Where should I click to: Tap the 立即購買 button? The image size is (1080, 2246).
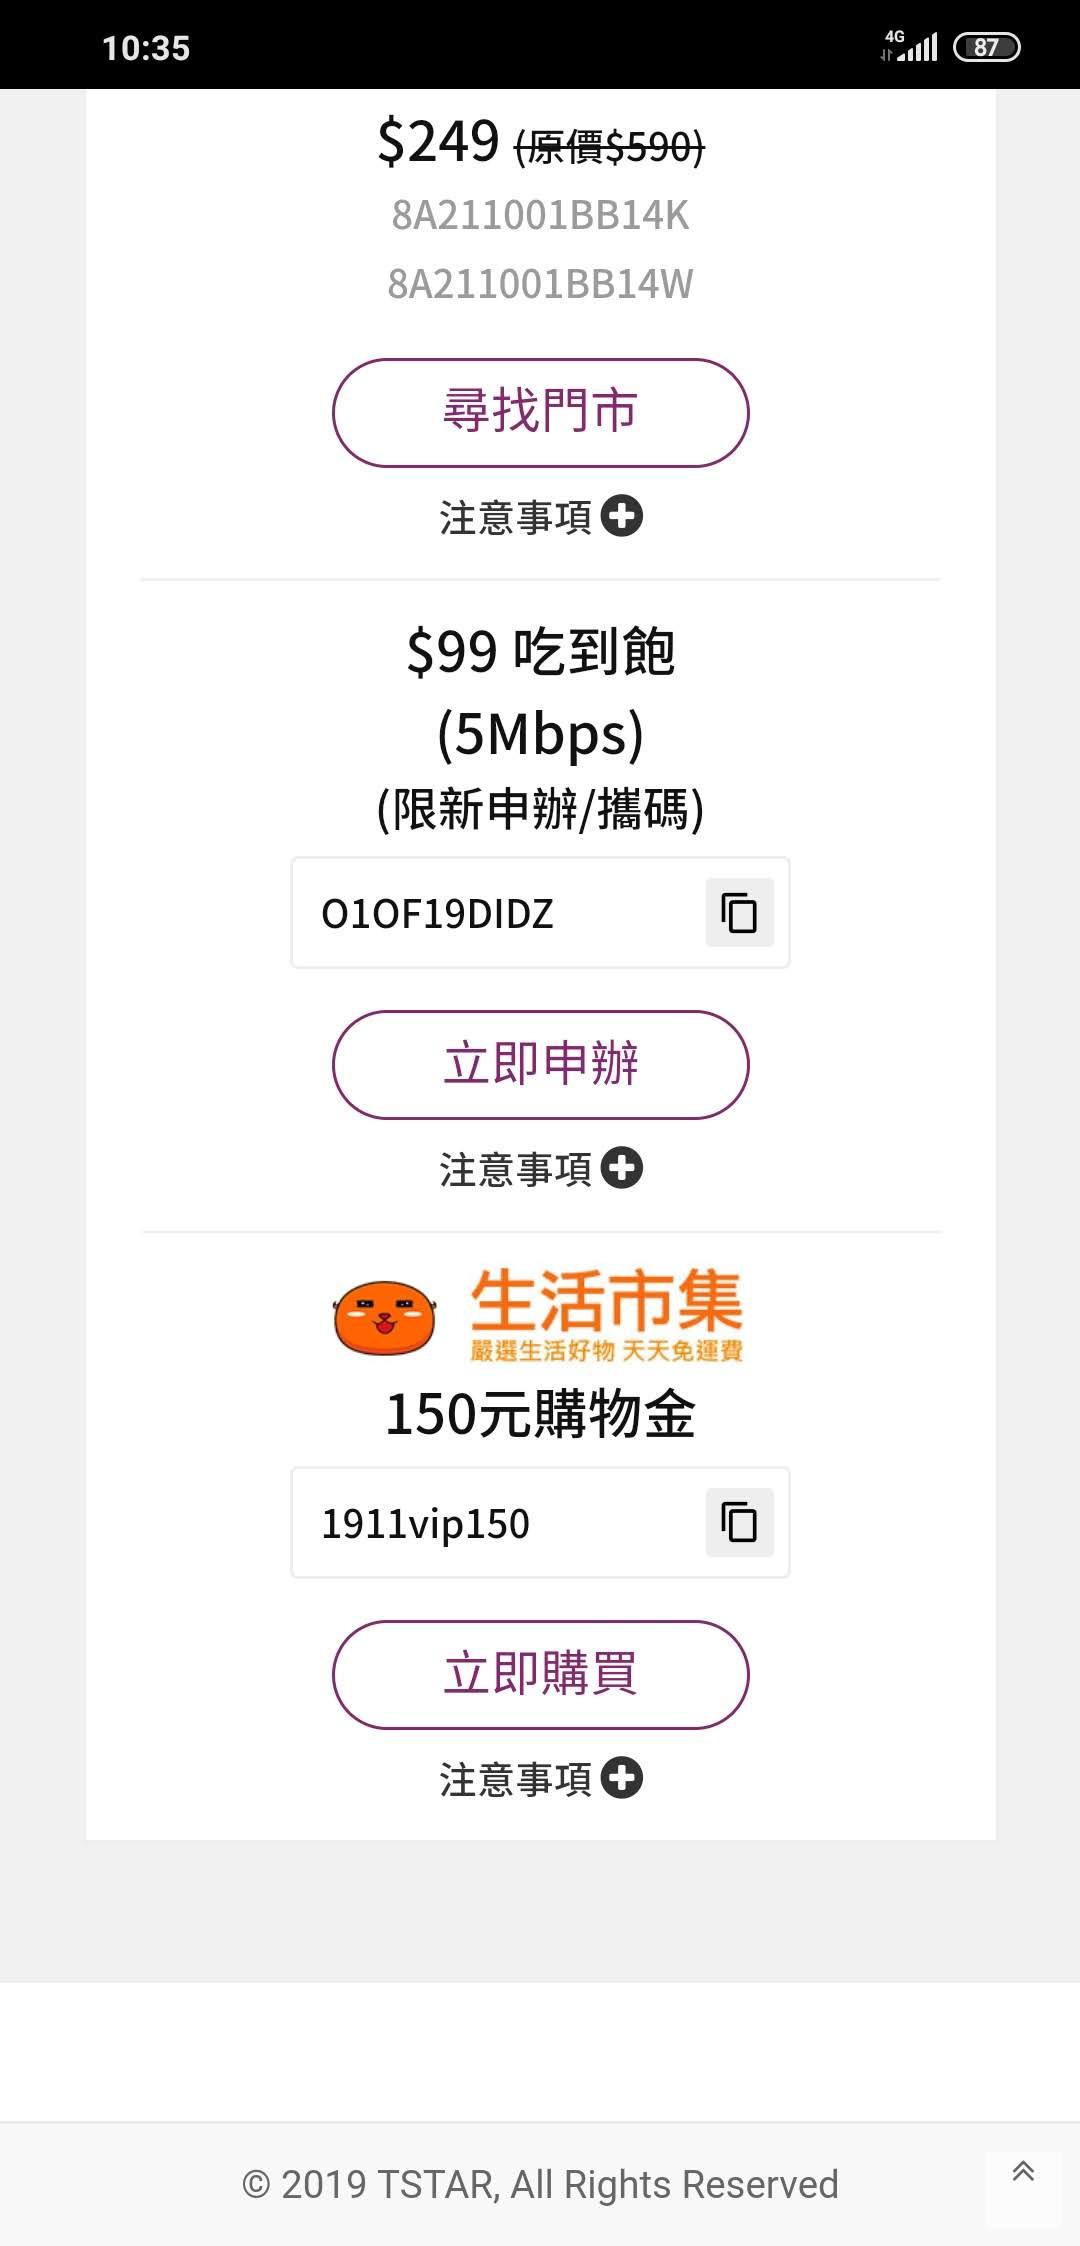(540, 1674)
